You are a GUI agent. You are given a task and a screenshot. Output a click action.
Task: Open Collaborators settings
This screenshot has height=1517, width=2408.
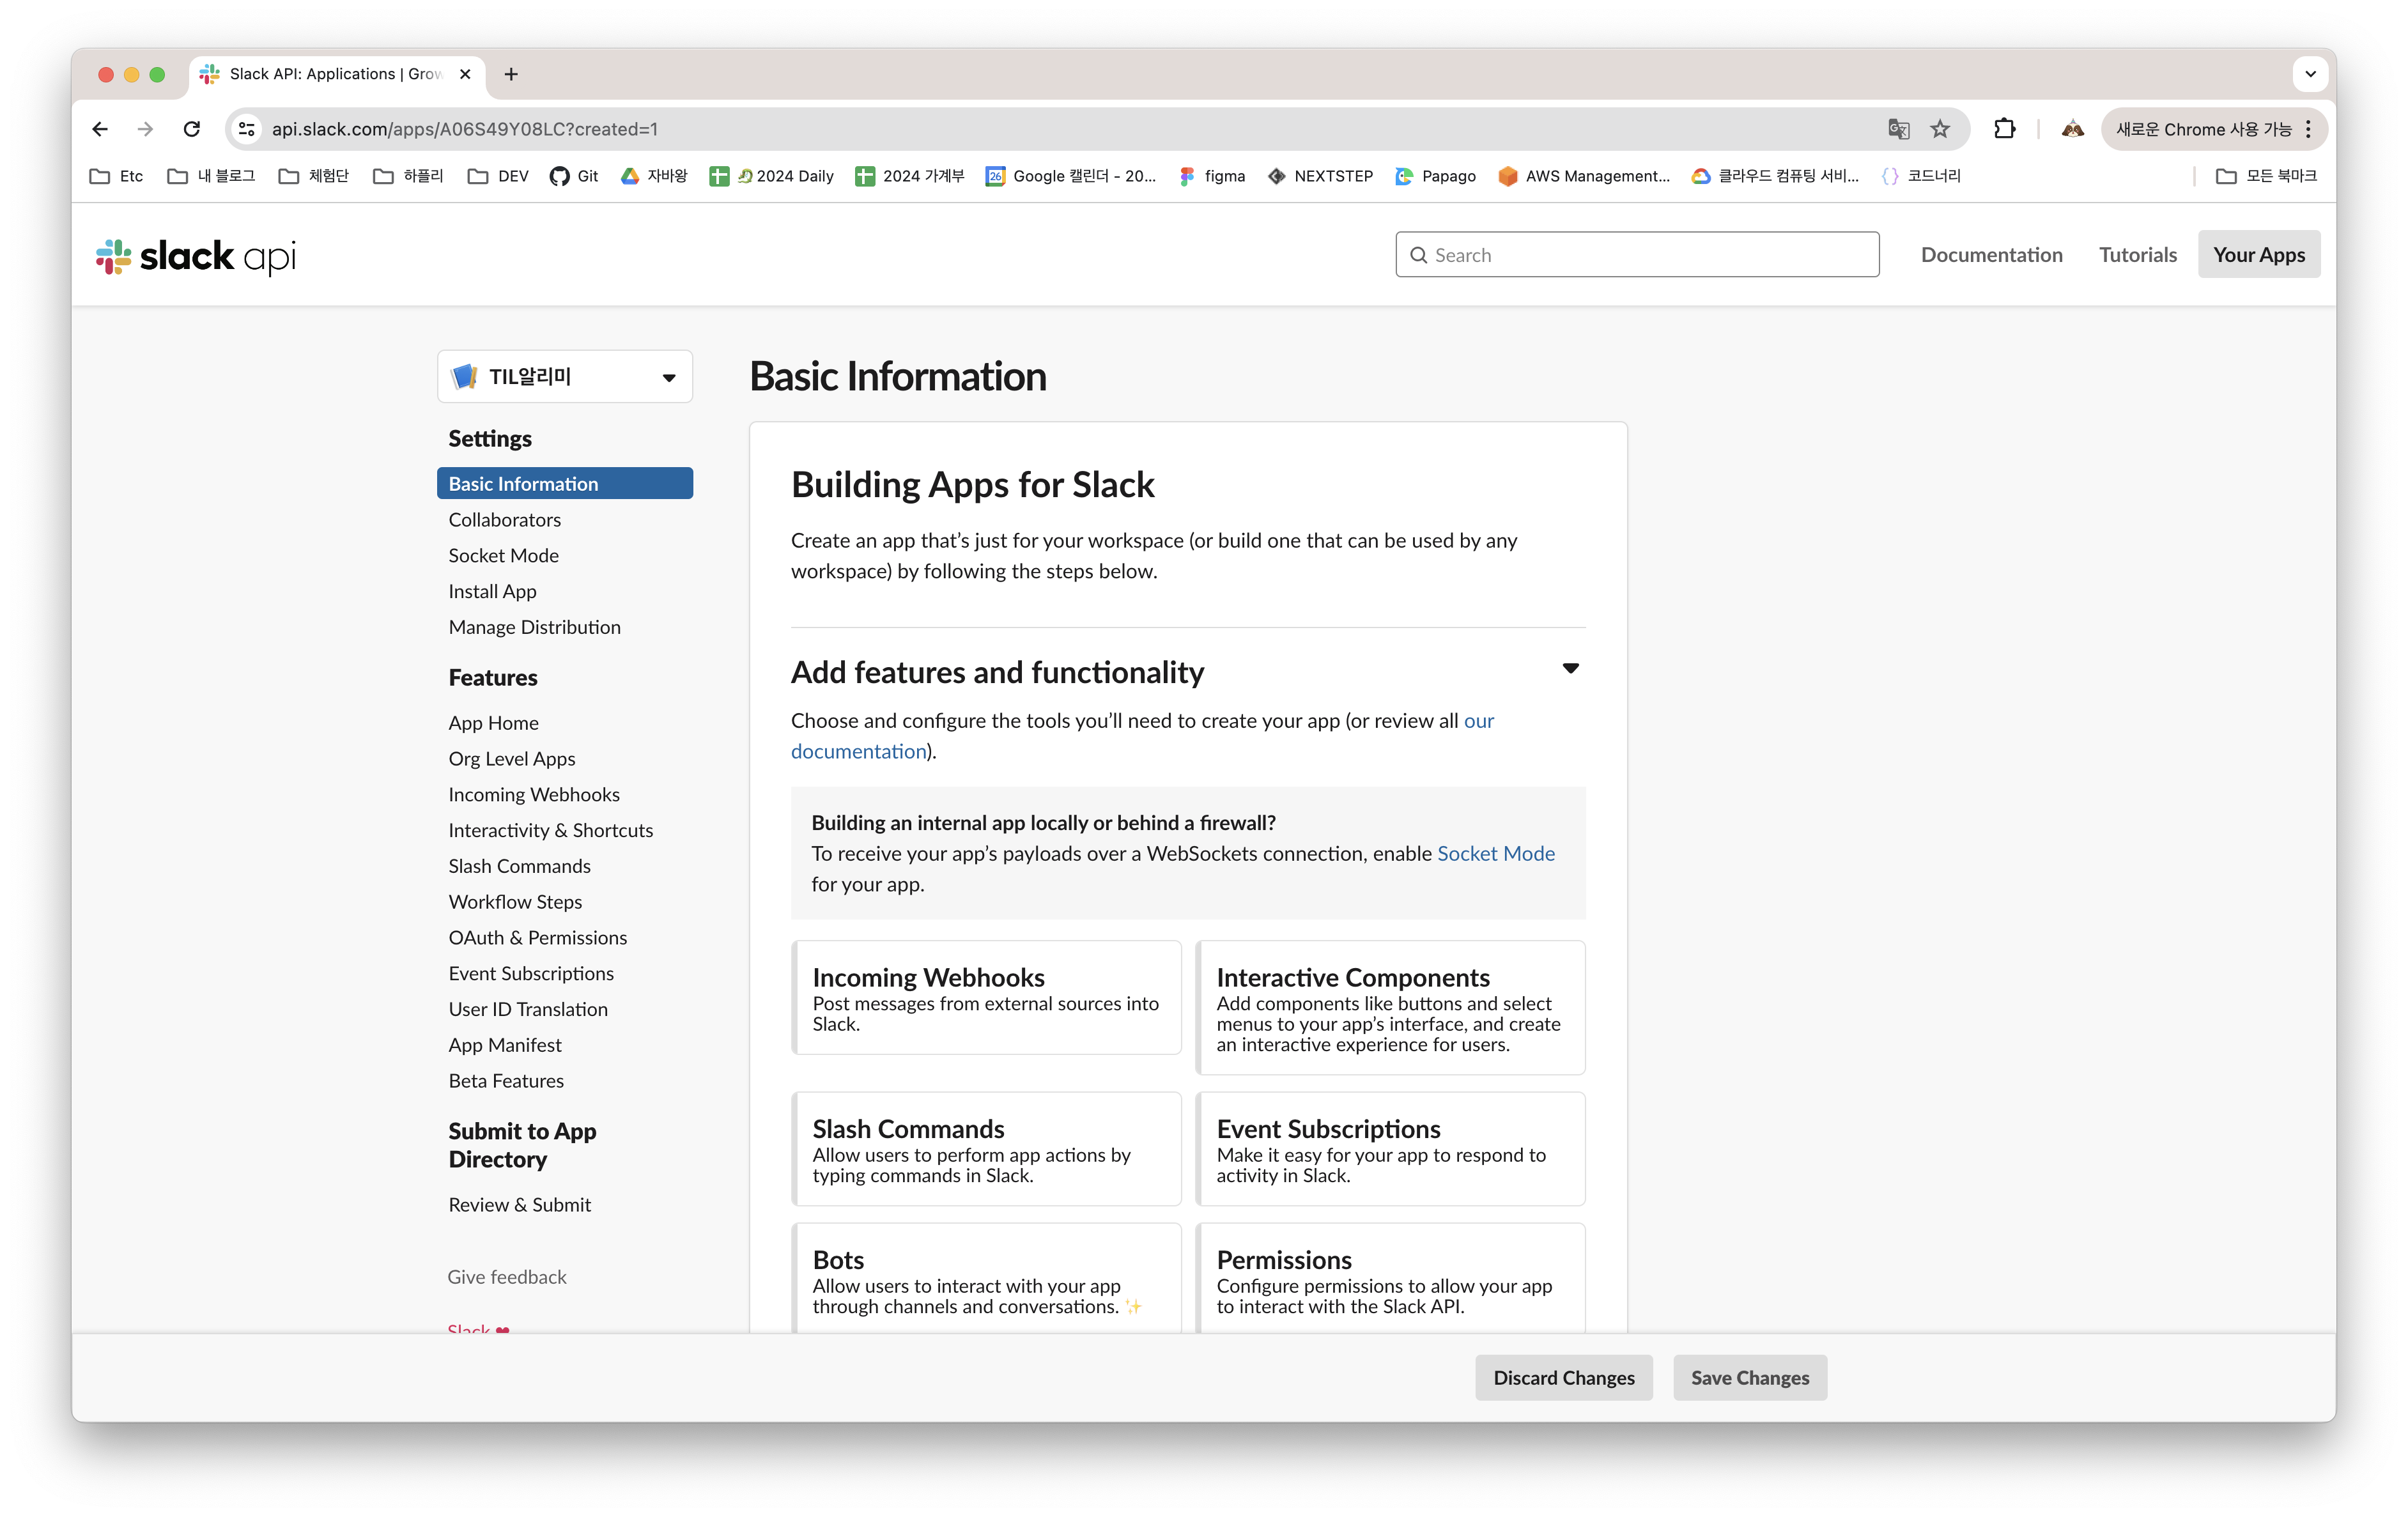coord(504,520)
